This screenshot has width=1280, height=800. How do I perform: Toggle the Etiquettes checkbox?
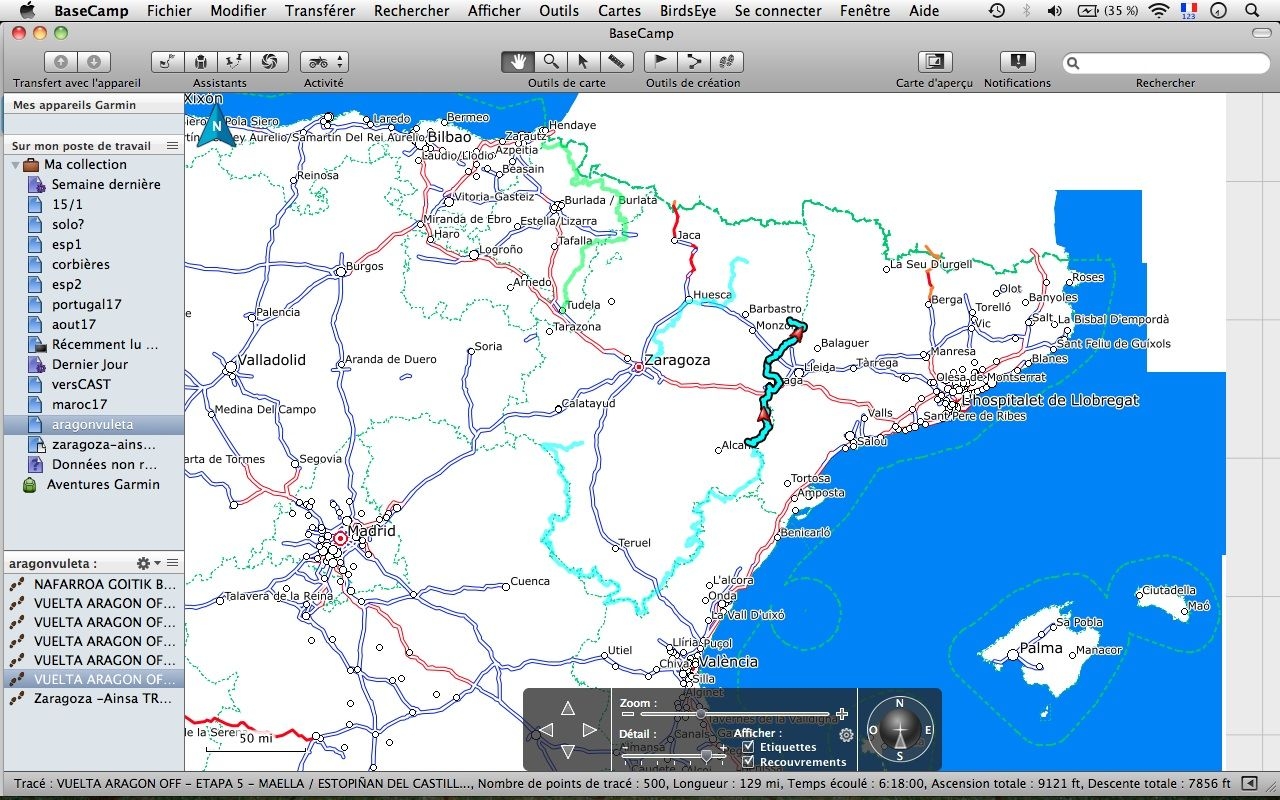[748, 747]
